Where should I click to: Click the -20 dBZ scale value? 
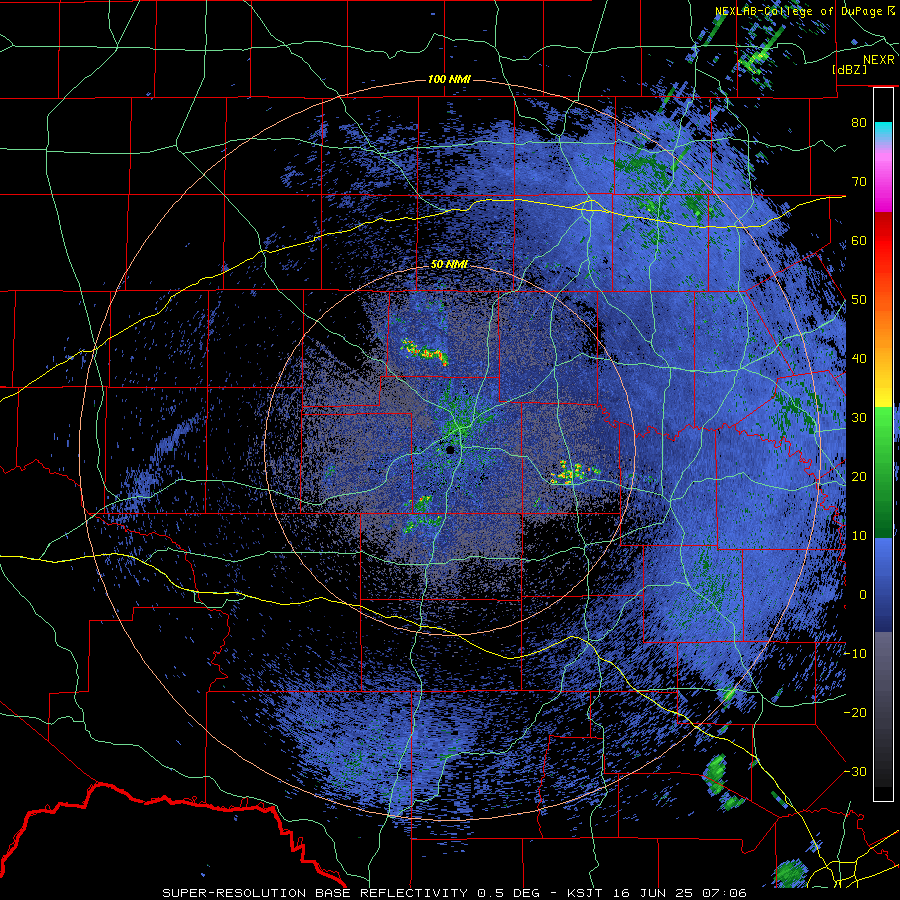point(855,713)
